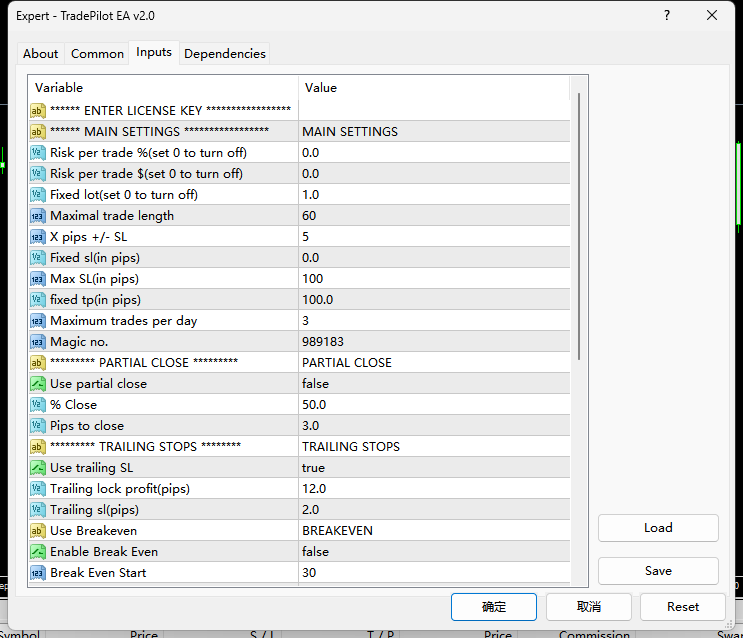
Task: Click the Reset button
Action: (683, 607)
